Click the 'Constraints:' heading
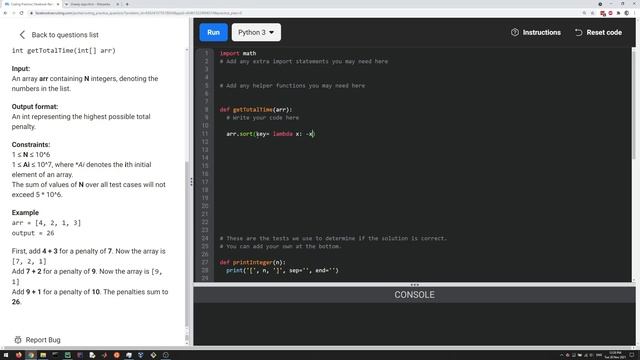The height and width of the screenshot is (360, 640). (31, 144)
